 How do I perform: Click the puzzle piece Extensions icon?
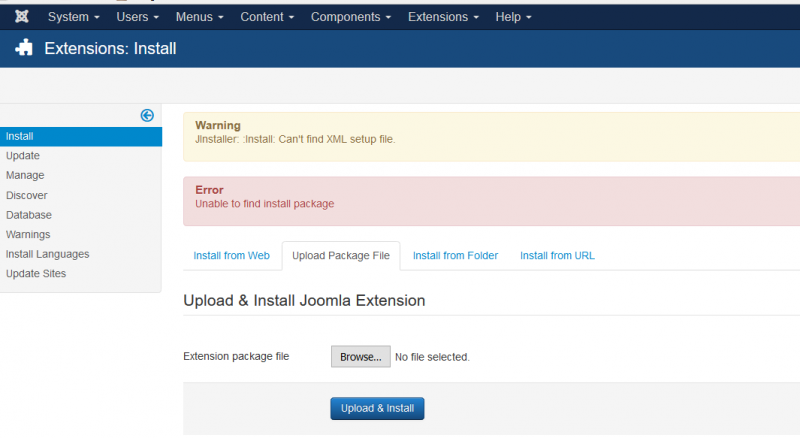click(24, 48)
